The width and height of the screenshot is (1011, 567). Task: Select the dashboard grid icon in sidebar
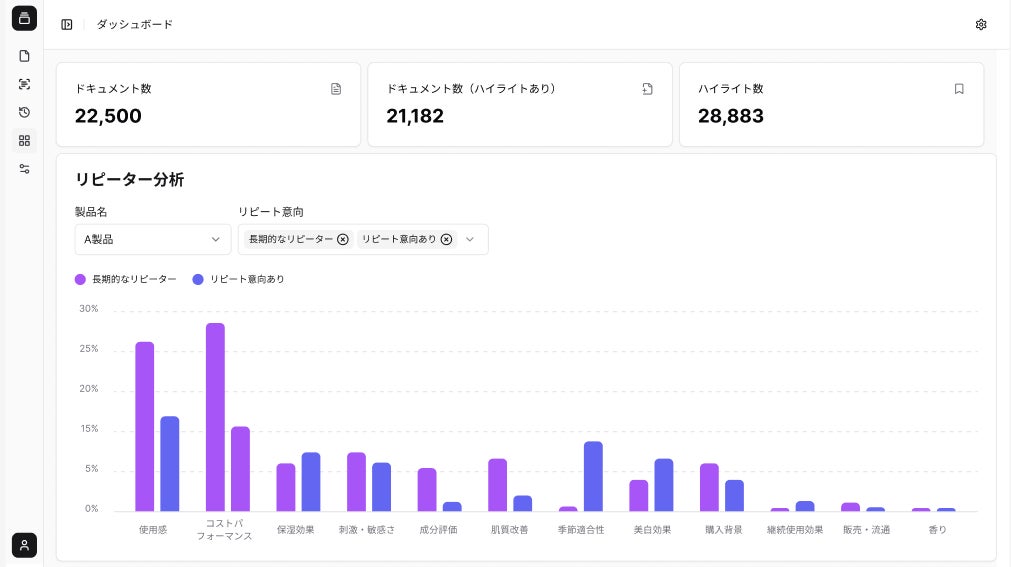click(x=25, y=141)
